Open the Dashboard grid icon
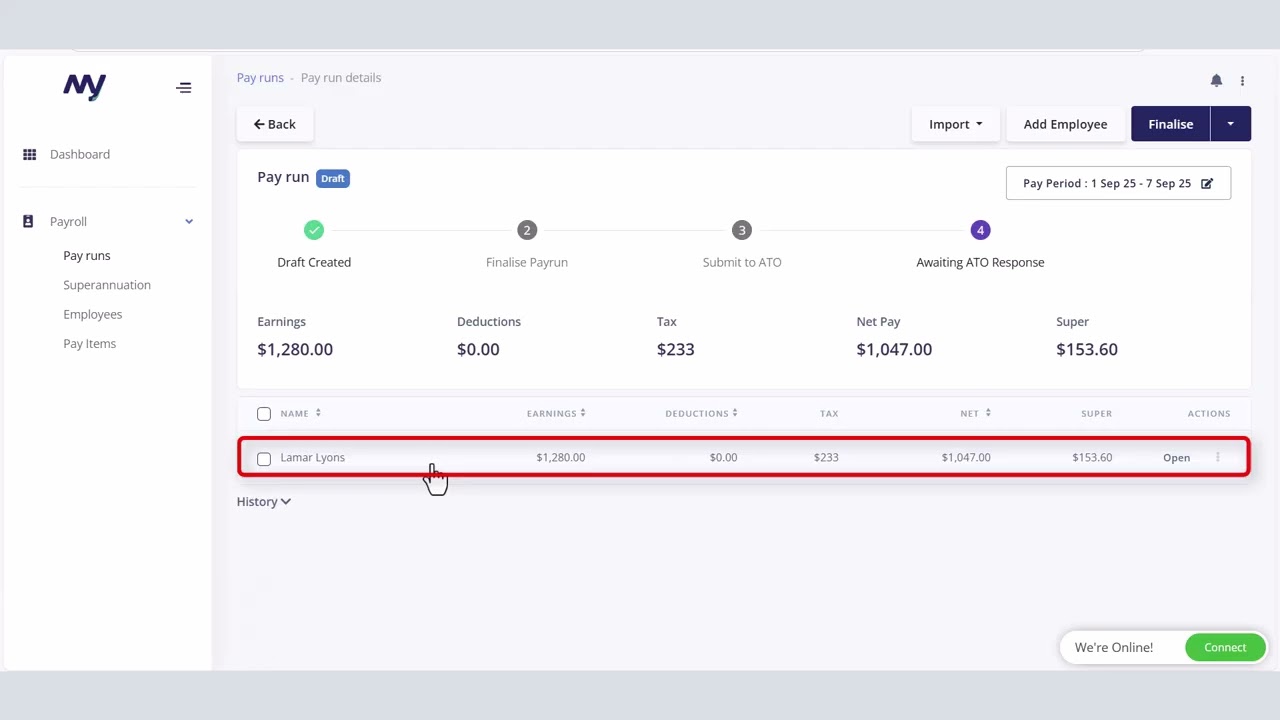1280x720 pixels. tap(30, 154)
